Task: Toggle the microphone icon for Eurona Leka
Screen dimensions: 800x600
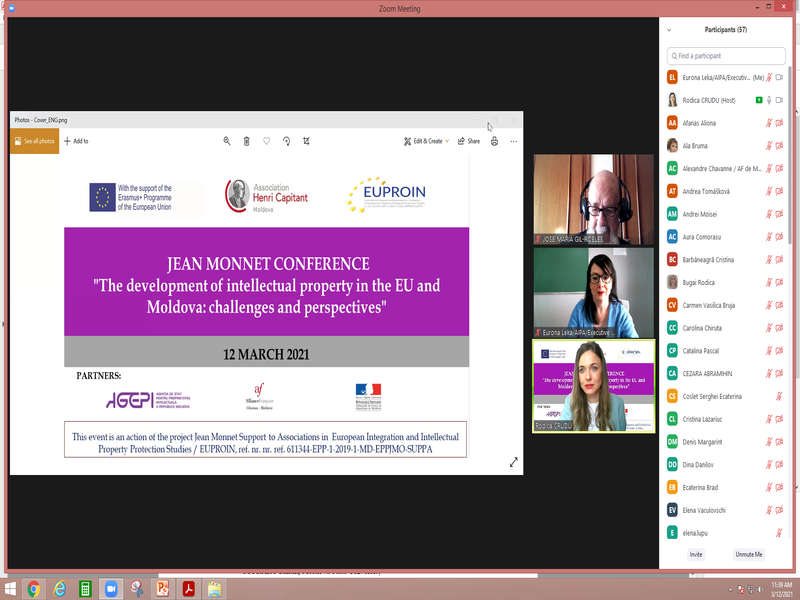Action: tap(769, 77)
